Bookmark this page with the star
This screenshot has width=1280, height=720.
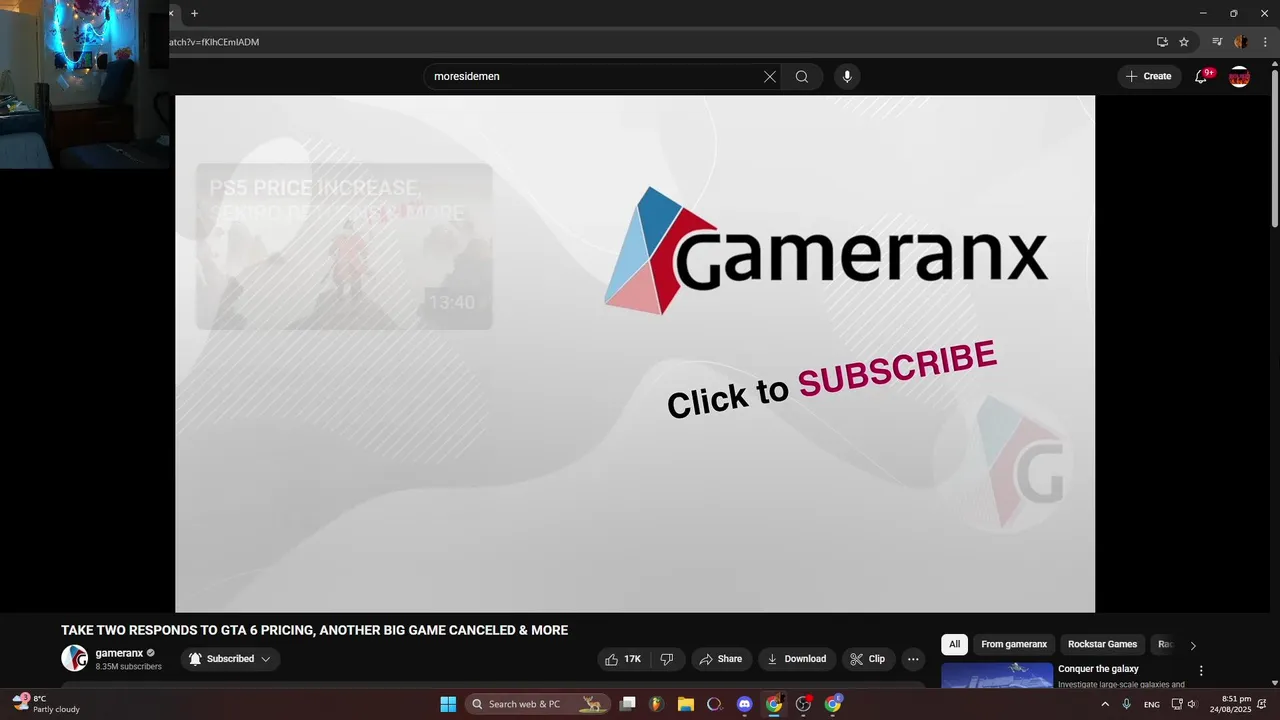coord(1184,42)
